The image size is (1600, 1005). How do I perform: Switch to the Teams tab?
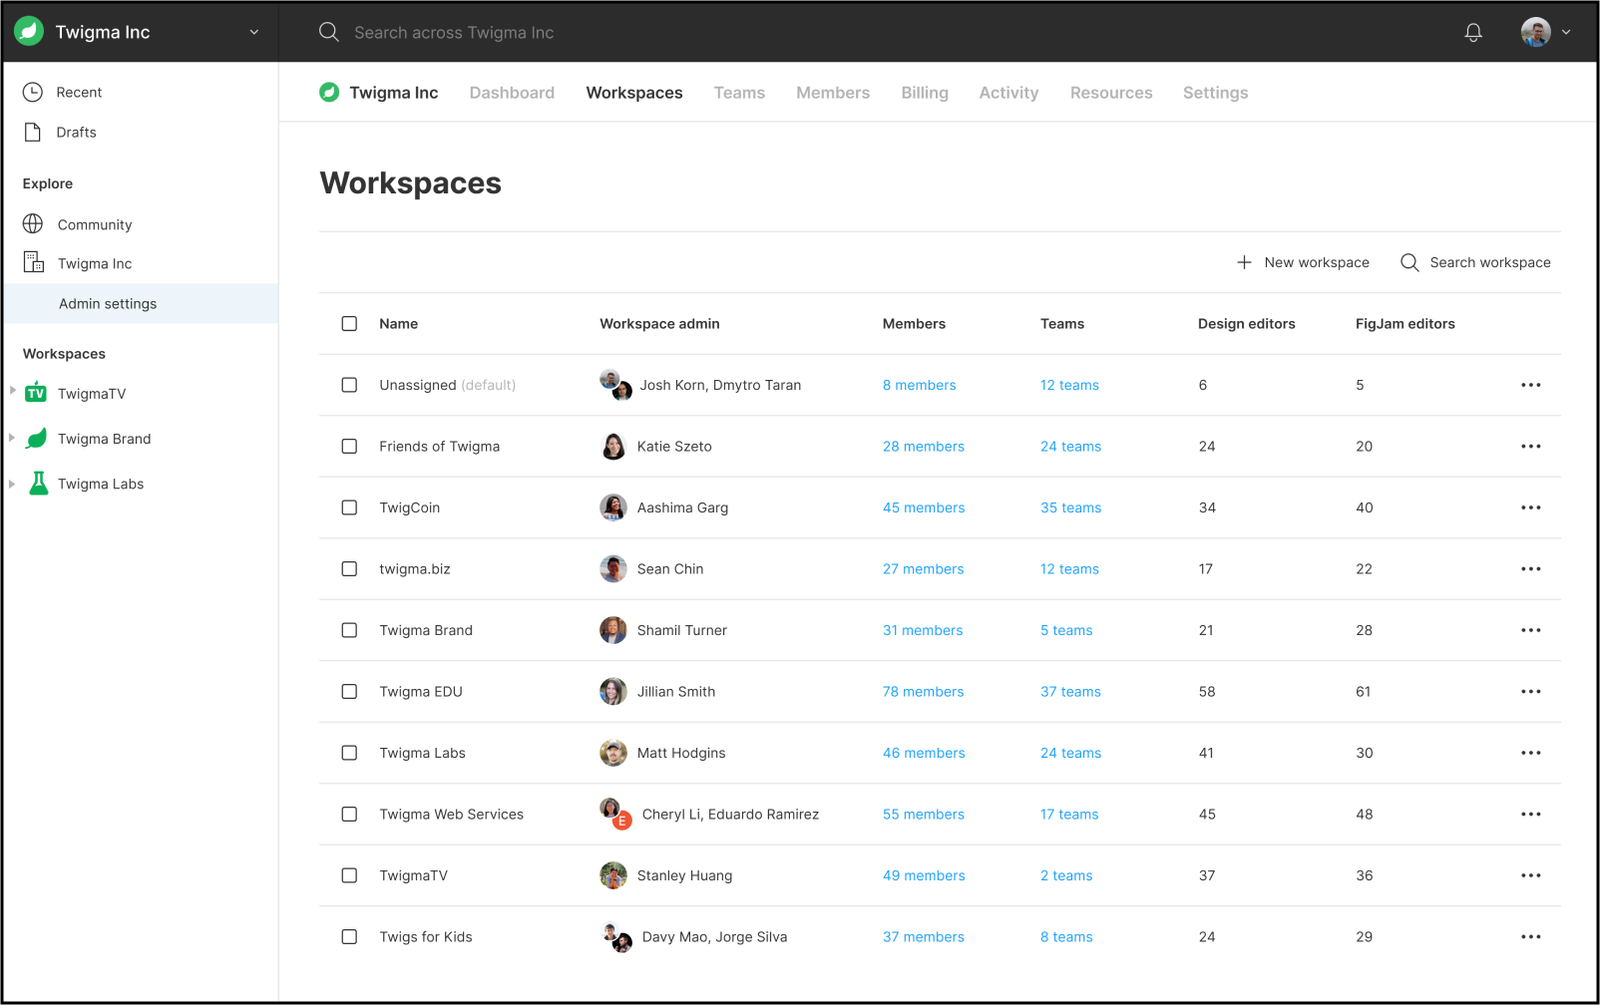[x=739, y=93]
